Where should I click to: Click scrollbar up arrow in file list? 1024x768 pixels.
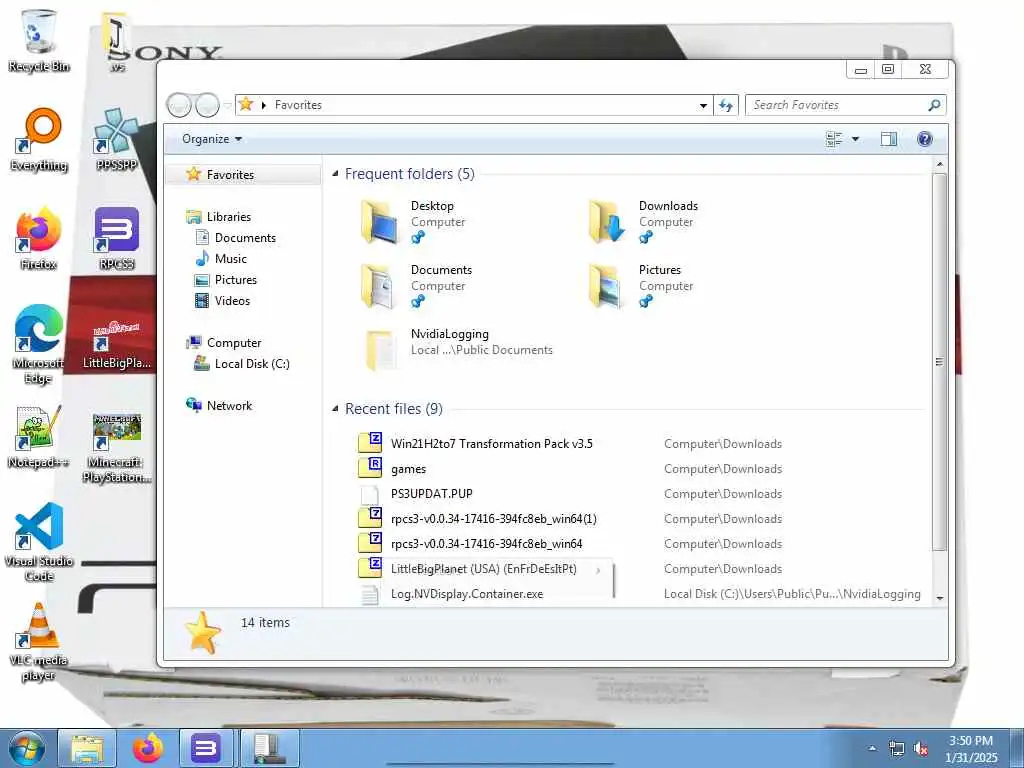click(x=940, y=164)
